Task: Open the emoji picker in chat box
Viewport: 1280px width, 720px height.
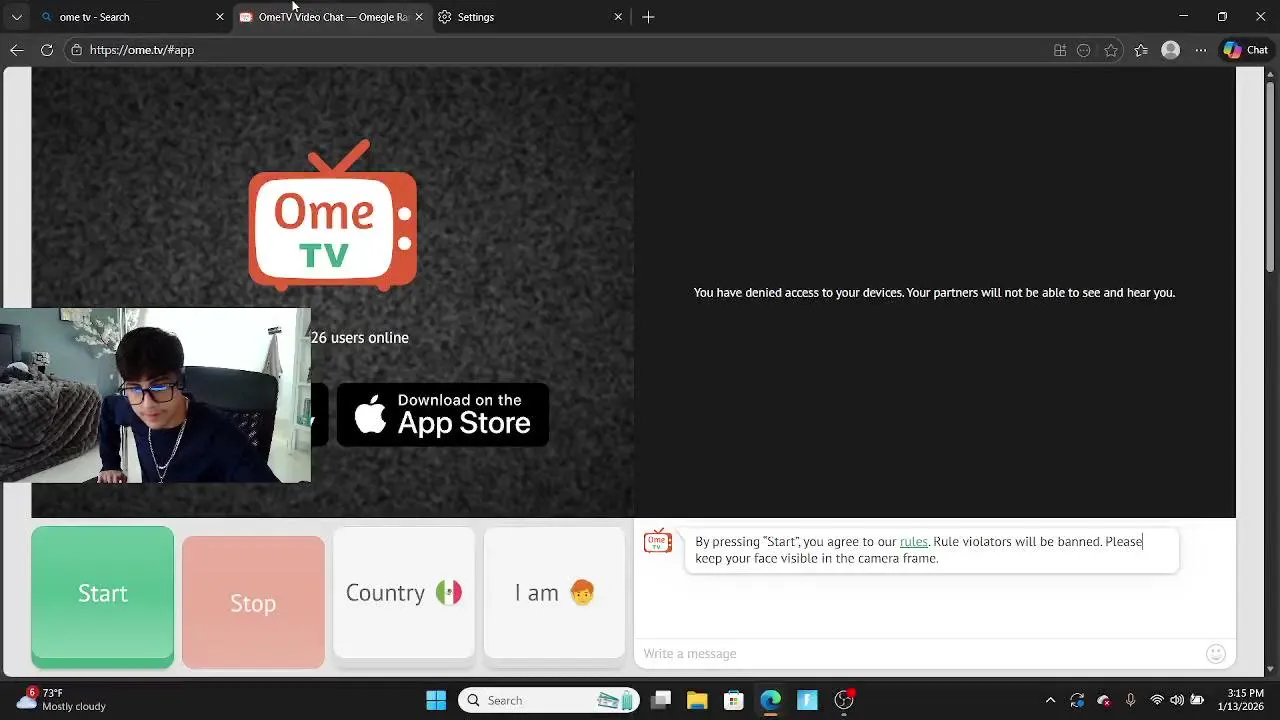Action: (1216, 654)
